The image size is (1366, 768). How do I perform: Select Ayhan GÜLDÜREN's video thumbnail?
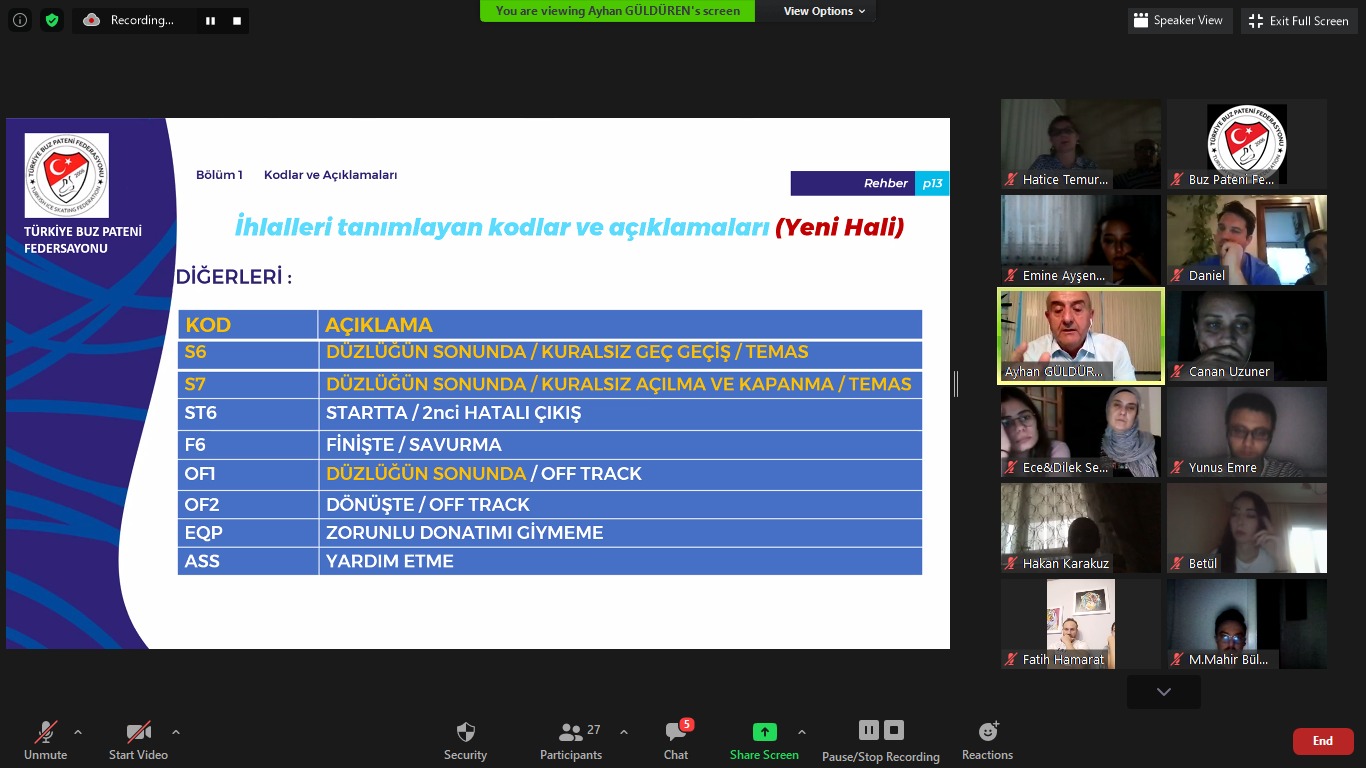point(1081,336)
